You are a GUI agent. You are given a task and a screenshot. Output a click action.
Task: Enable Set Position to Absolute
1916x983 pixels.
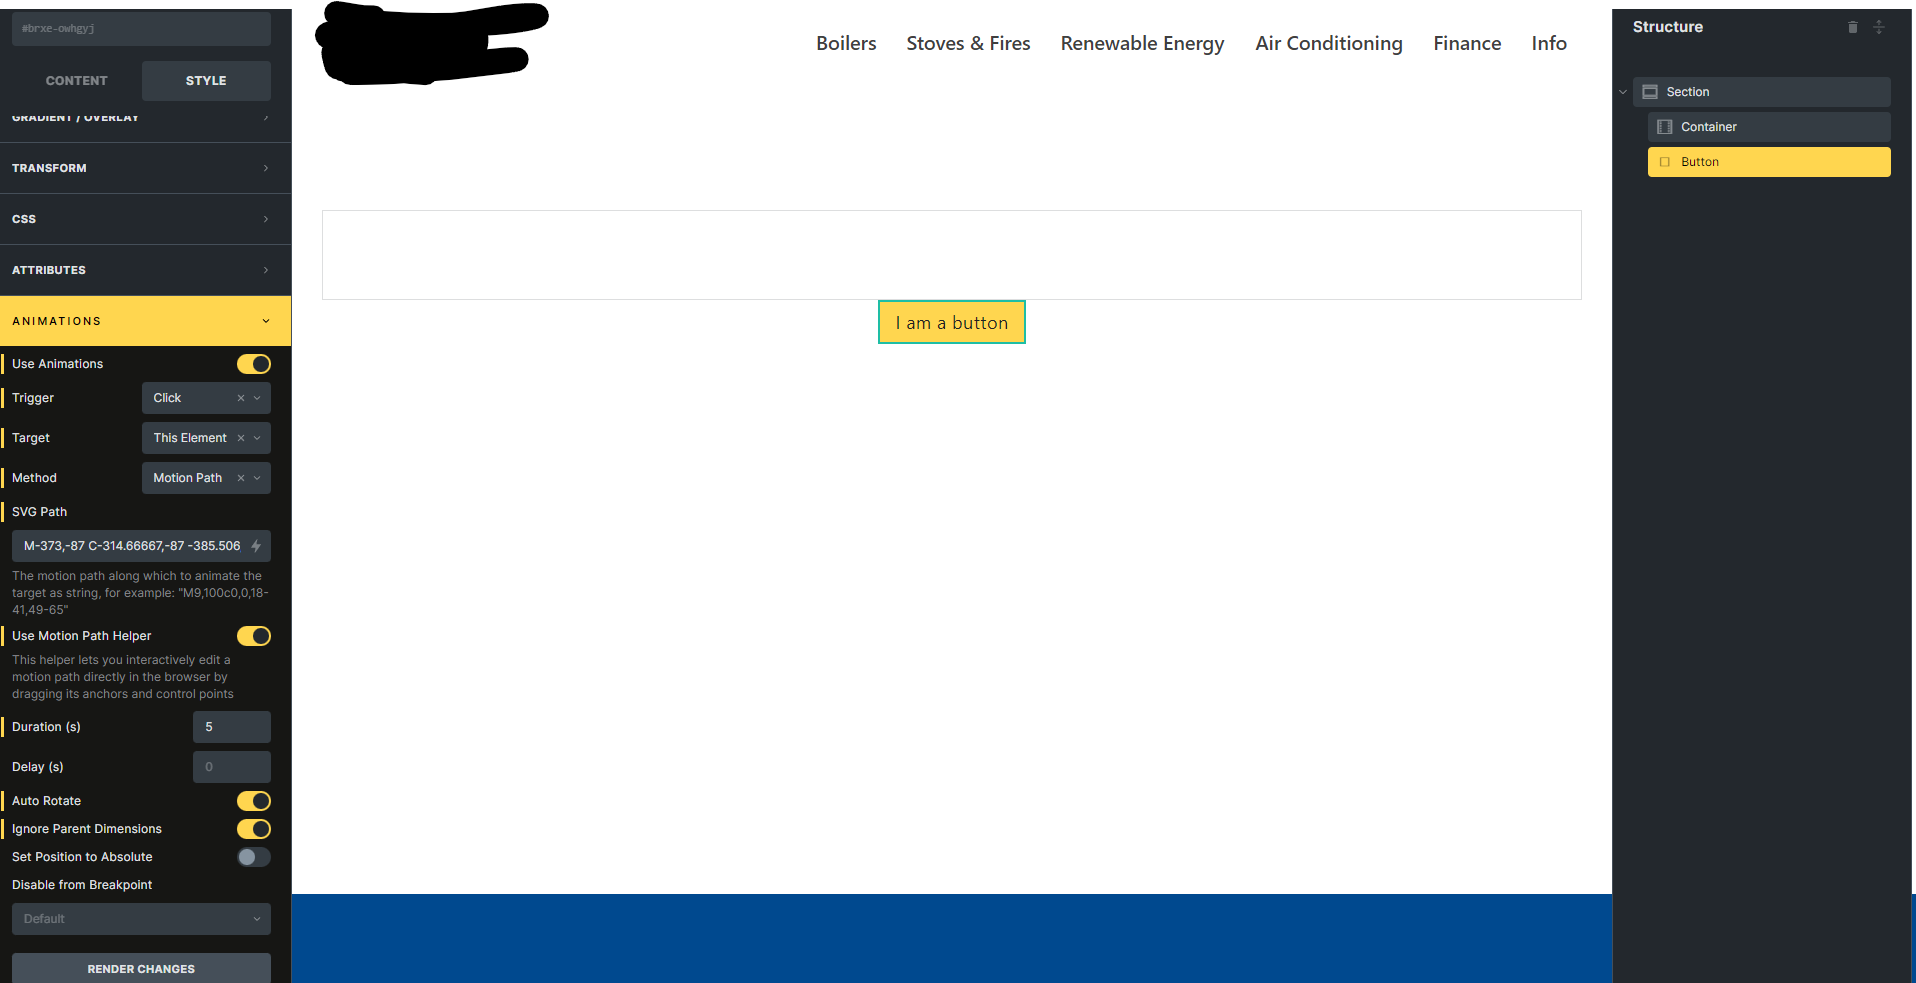point(253,857)
